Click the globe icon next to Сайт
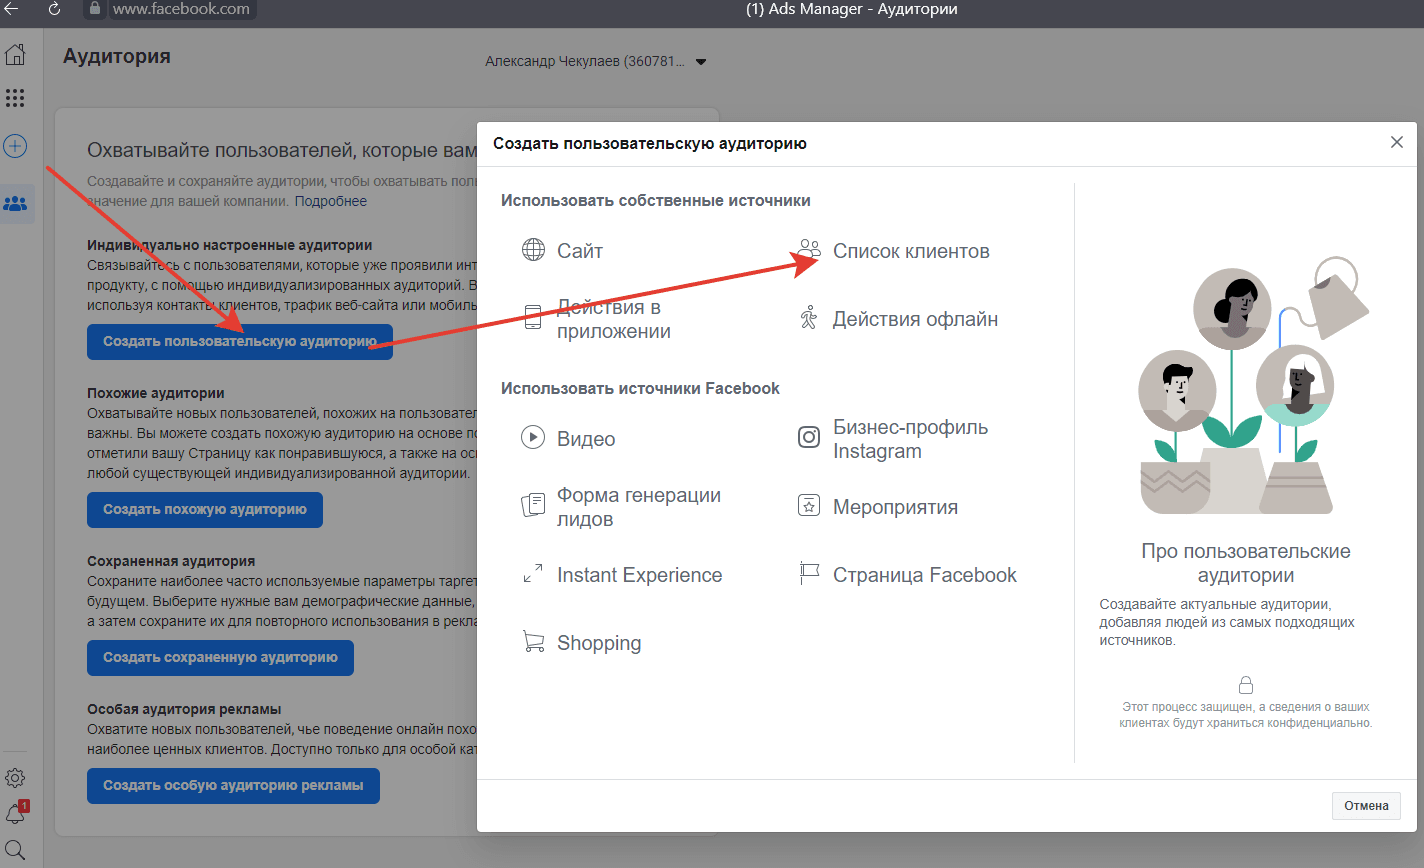Viewport: 1424px width, 868px height. pyautogui.click(x=534, y=250)
